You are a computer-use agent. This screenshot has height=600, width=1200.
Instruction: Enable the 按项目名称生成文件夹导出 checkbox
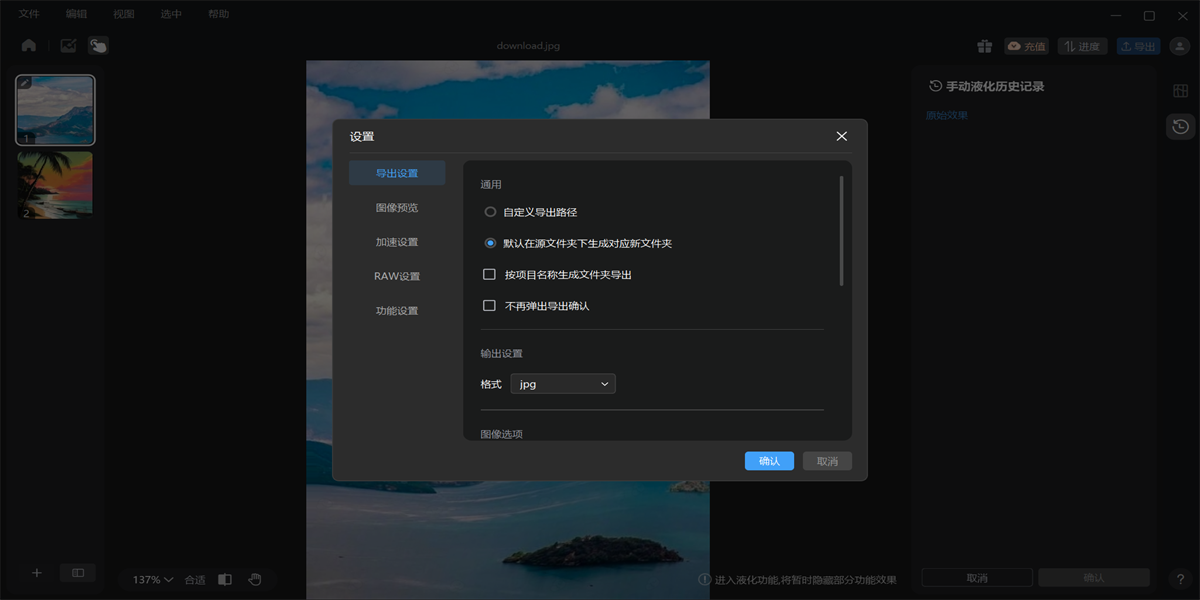(x=490, y=274)
